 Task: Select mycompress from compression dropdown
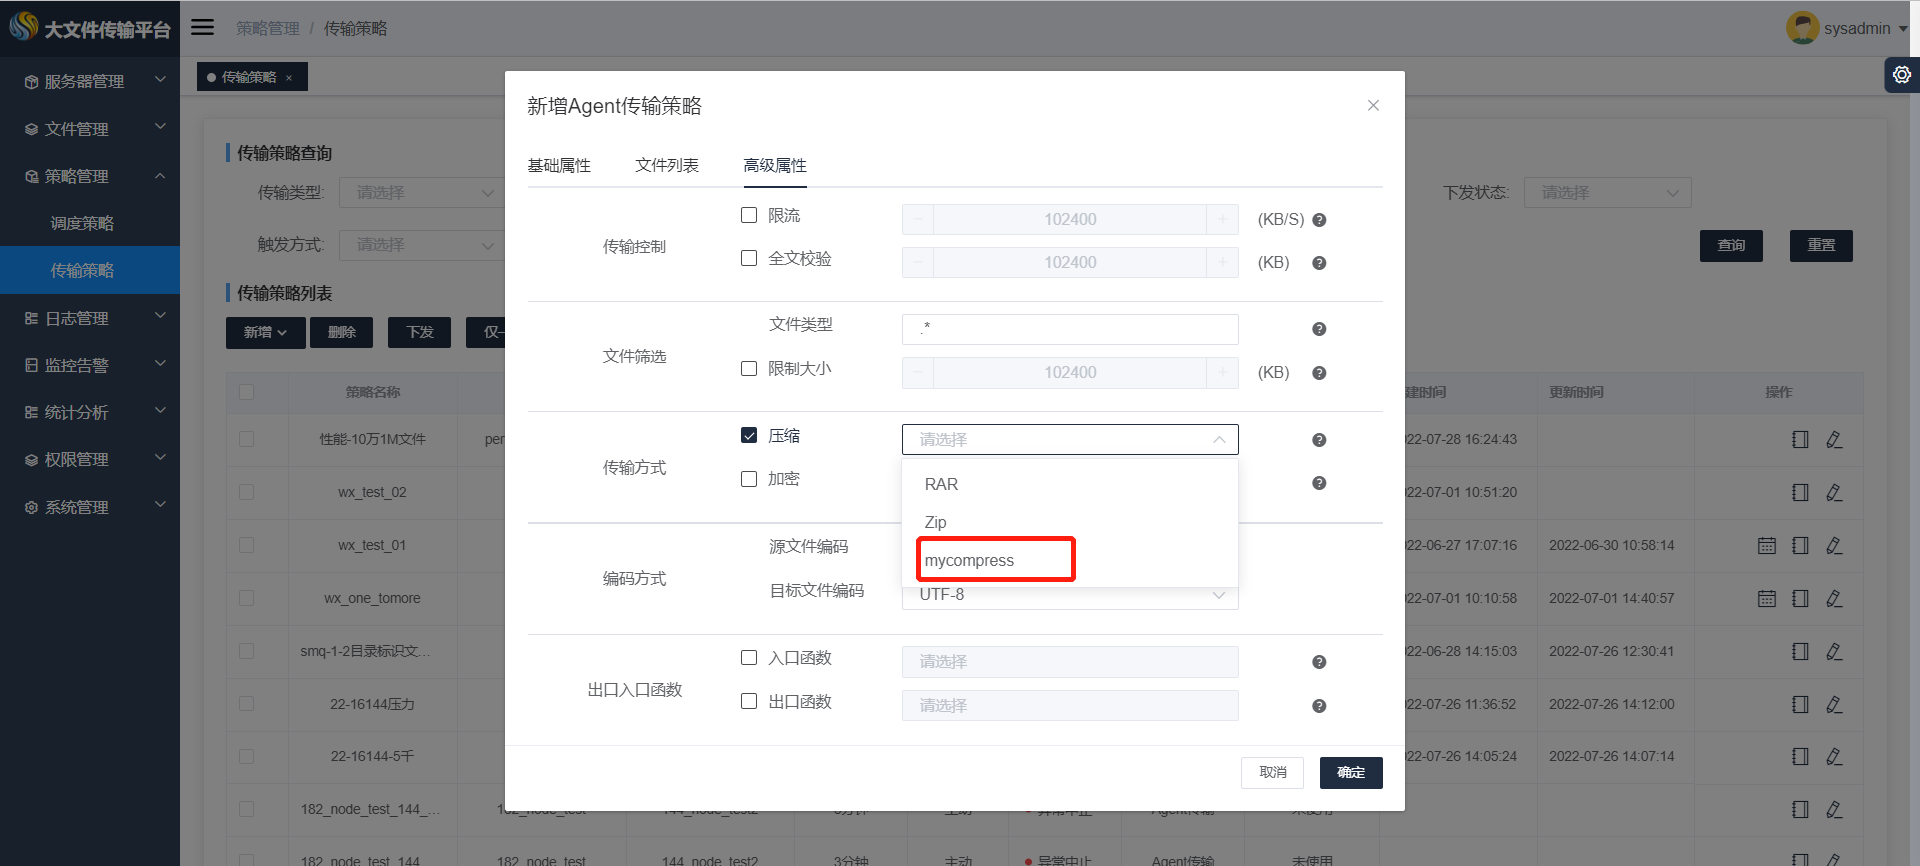[969, 560]
